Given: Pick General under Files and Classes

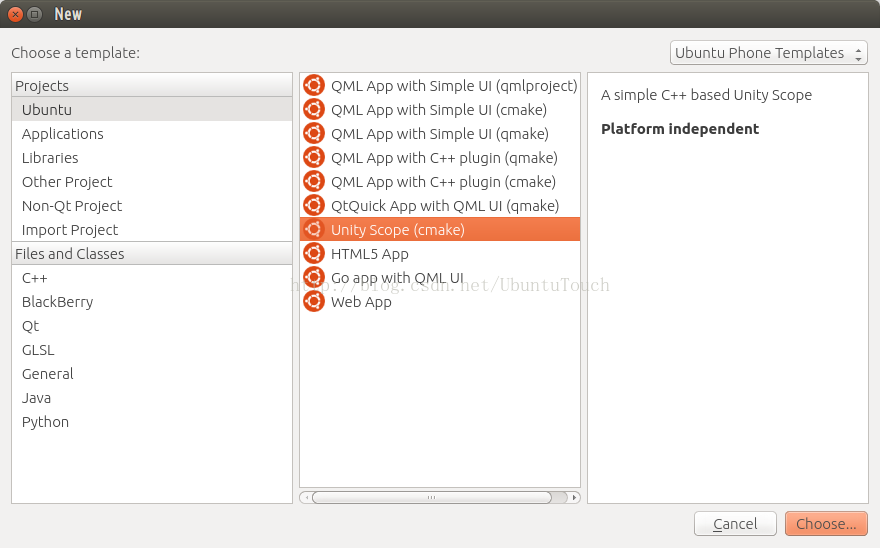Looking at the screenshot, I should (152, 373).
